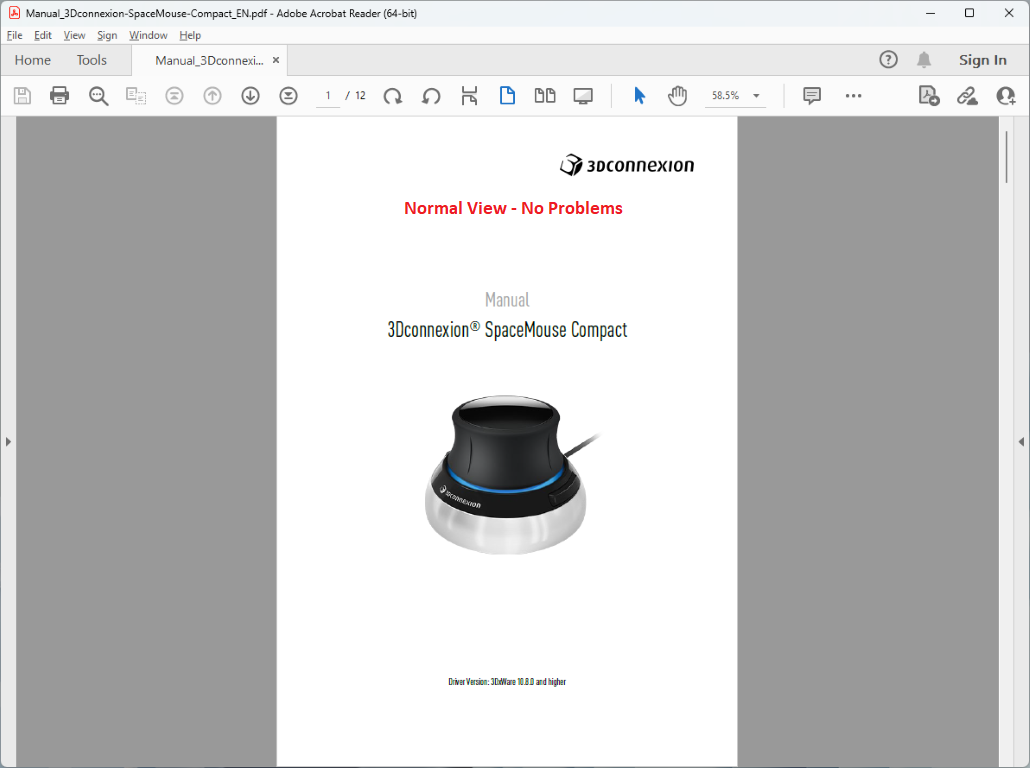Rotate the page clockwise
The image size is (1030, 768).
[x=393, y=95]
